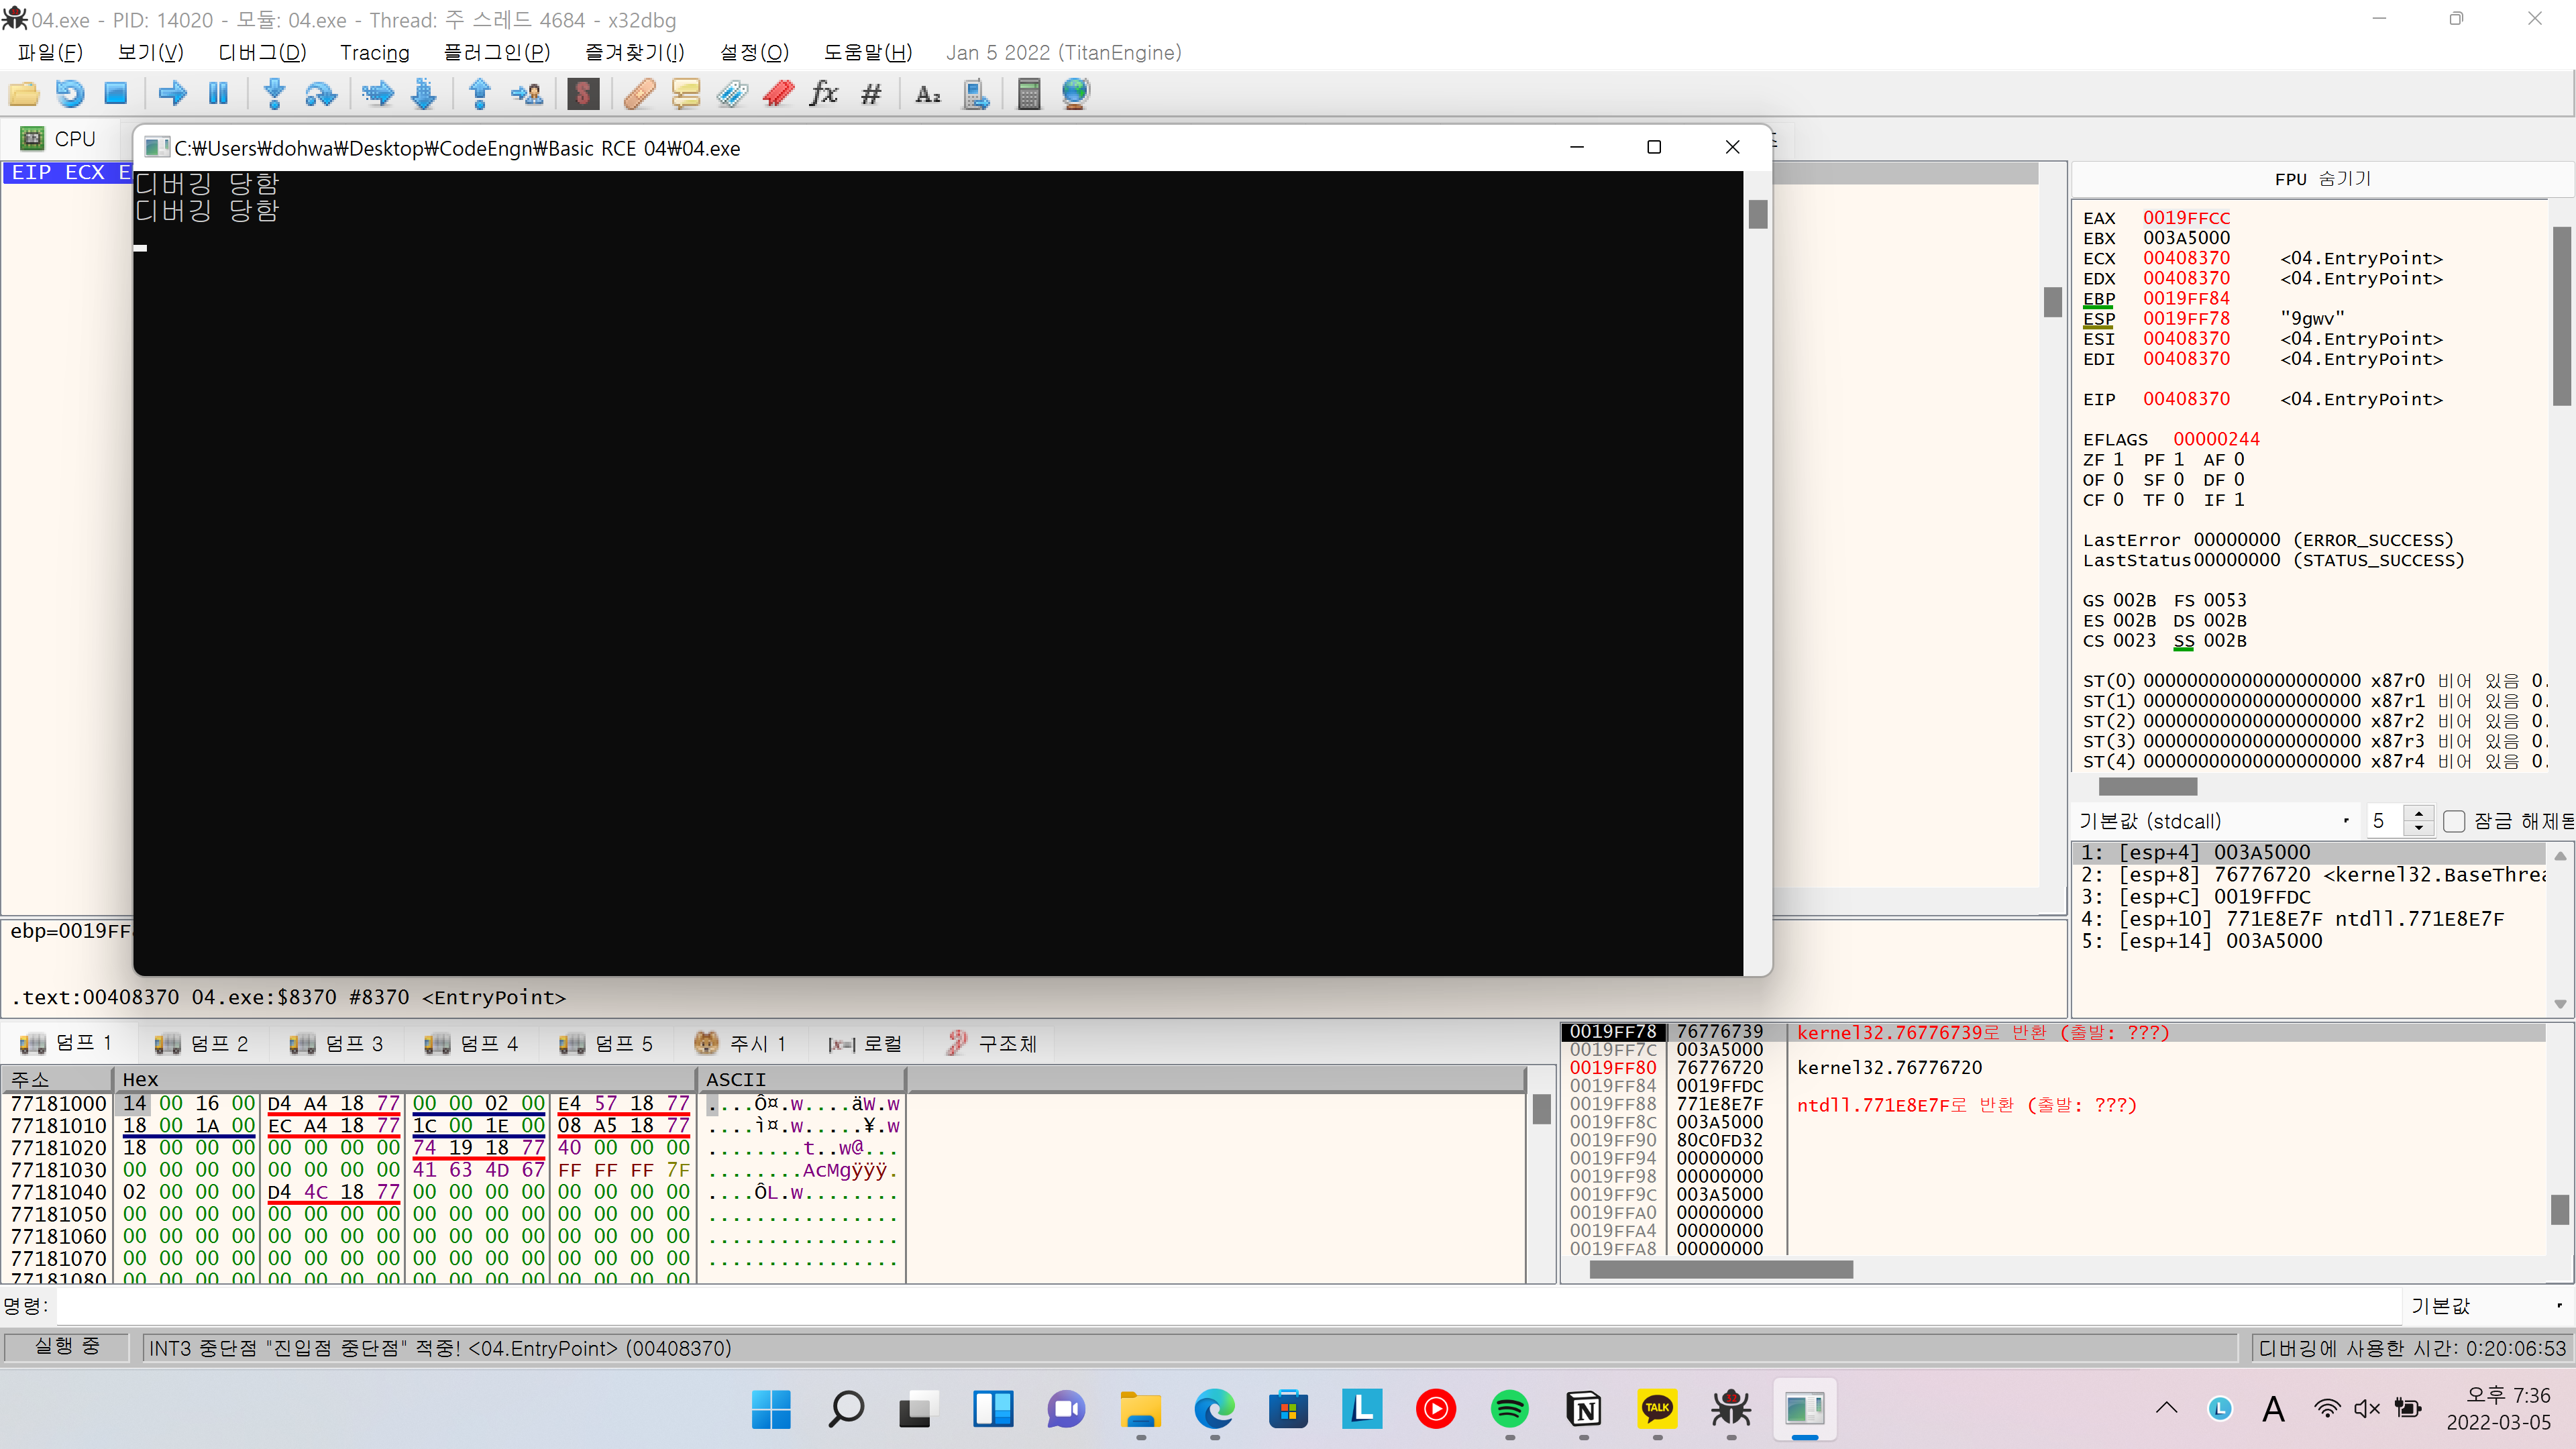Screen dimensions: 2576x1449
Task: Select the 덤프 5 tab
Action: (x=606, y=1043)
